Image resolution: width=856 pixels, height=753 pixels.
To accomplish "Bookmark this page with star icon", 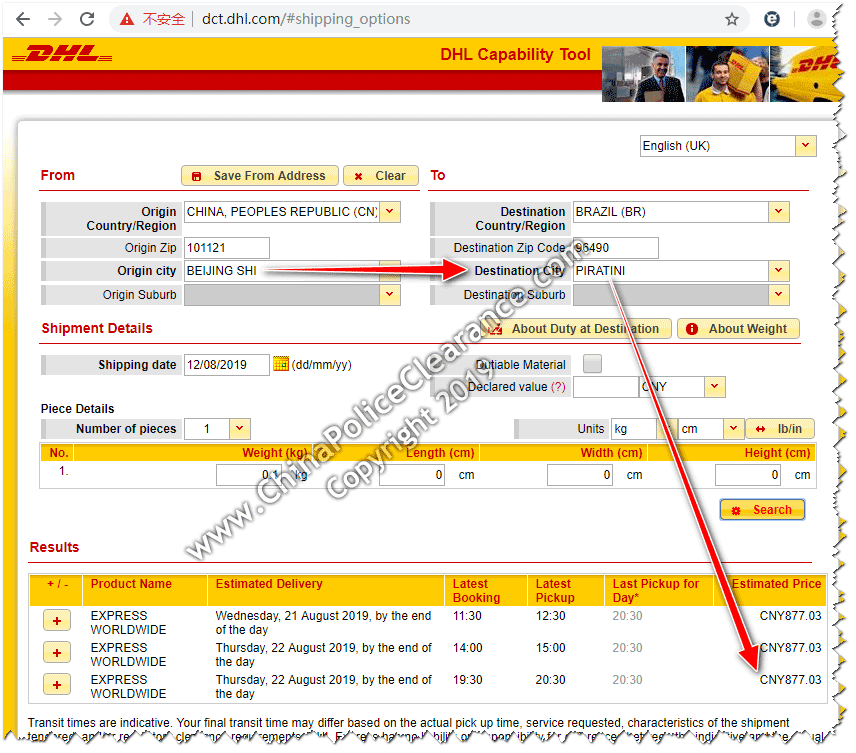I will click(x=733, y=20).
